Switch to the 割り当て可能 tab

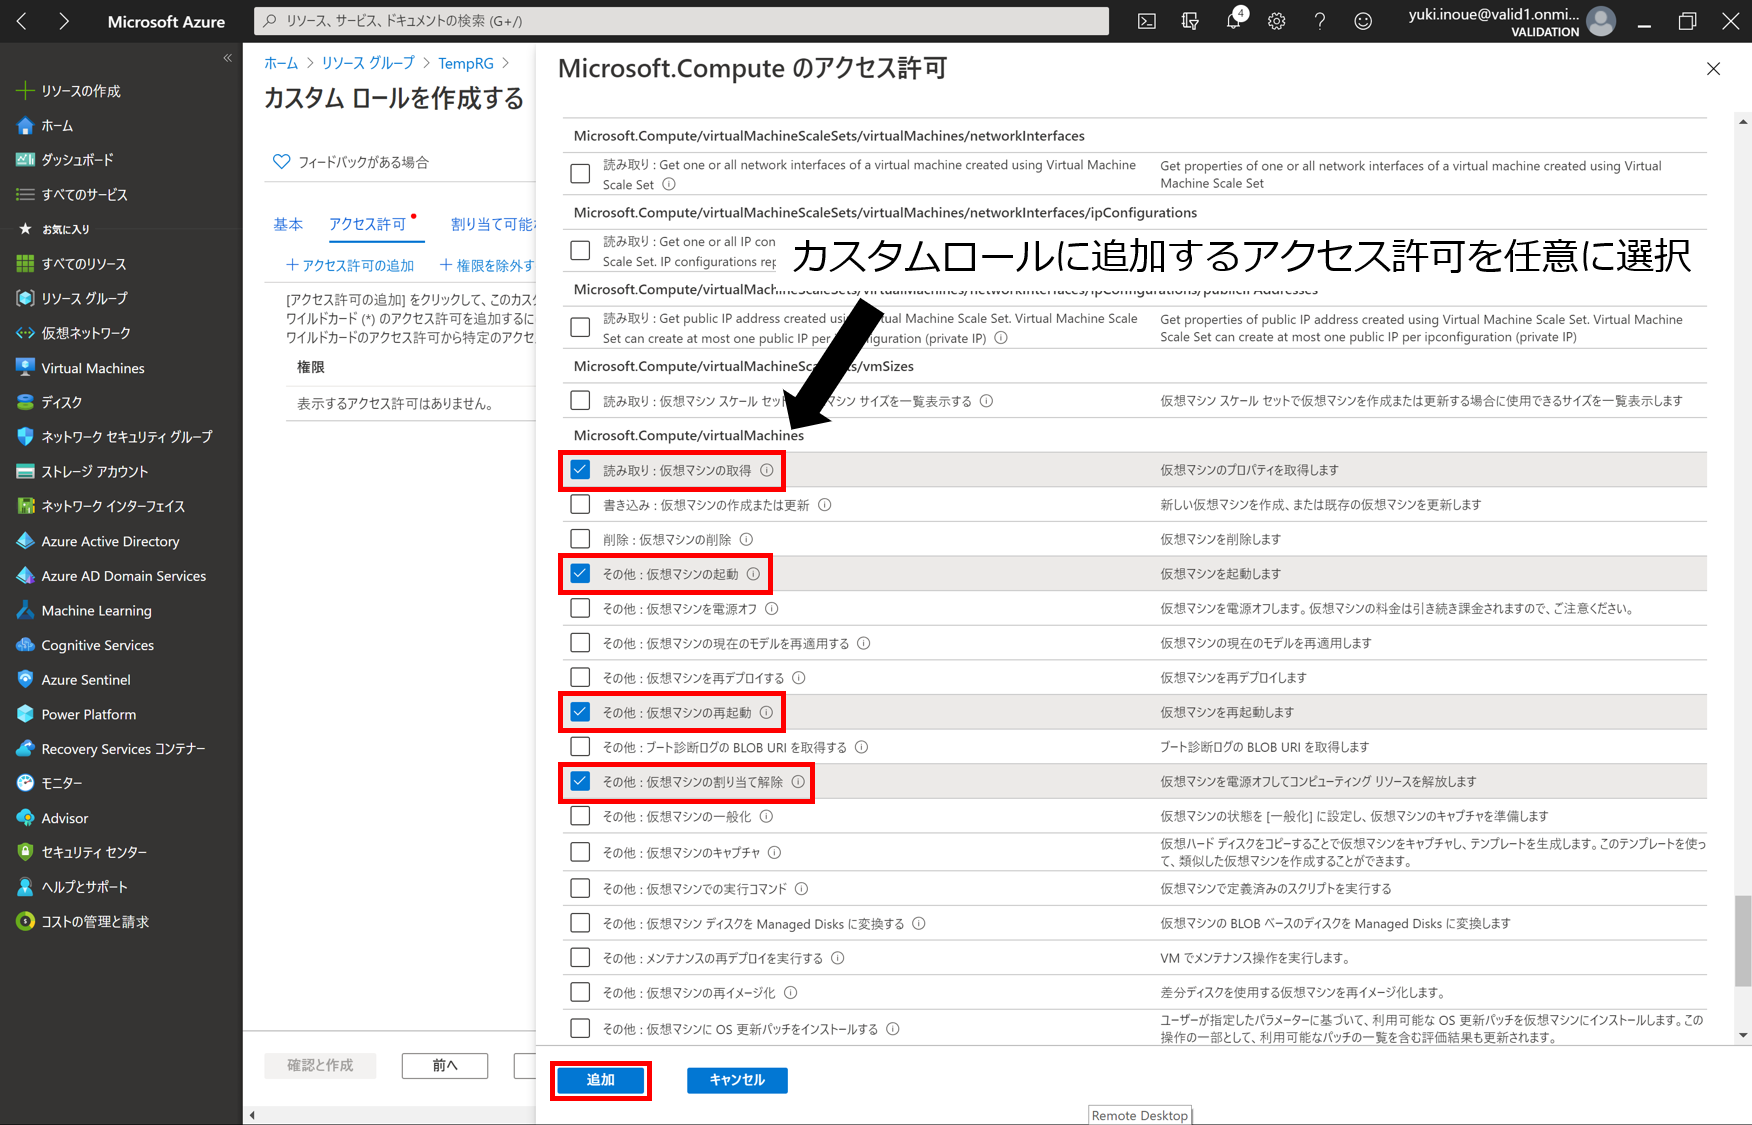[492, 224]
